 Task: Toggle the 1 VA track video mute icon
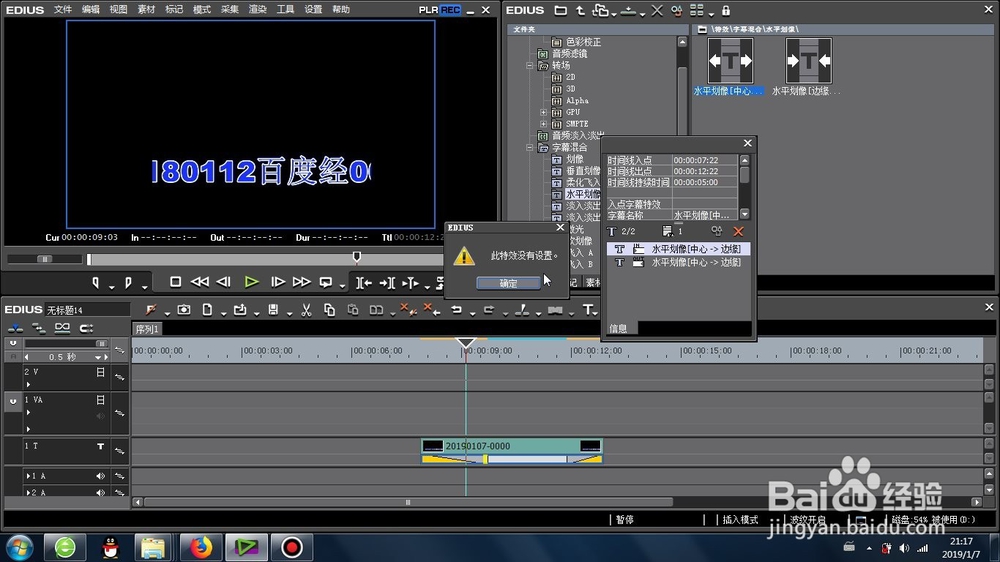point(100,400)
